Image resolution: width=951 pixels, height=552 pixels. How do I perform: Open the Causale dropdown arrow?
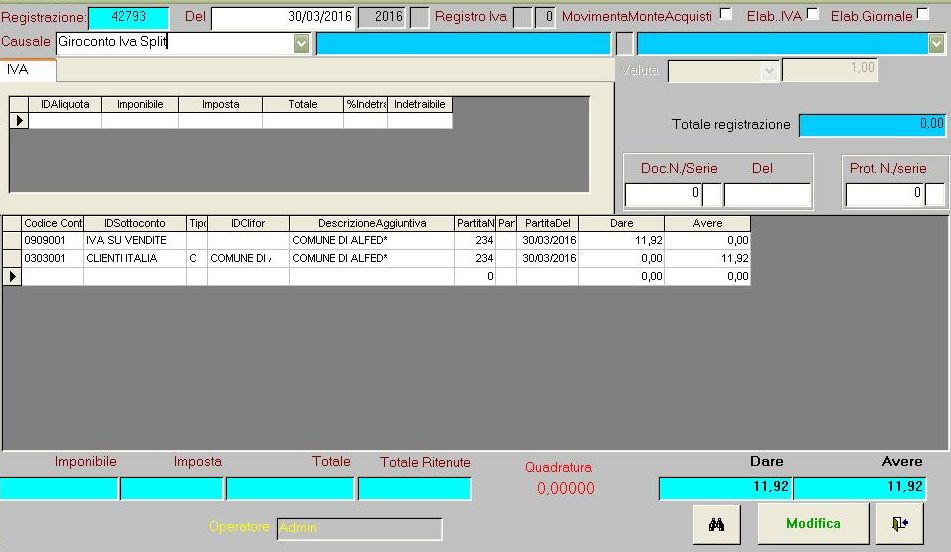coord(301,43)
